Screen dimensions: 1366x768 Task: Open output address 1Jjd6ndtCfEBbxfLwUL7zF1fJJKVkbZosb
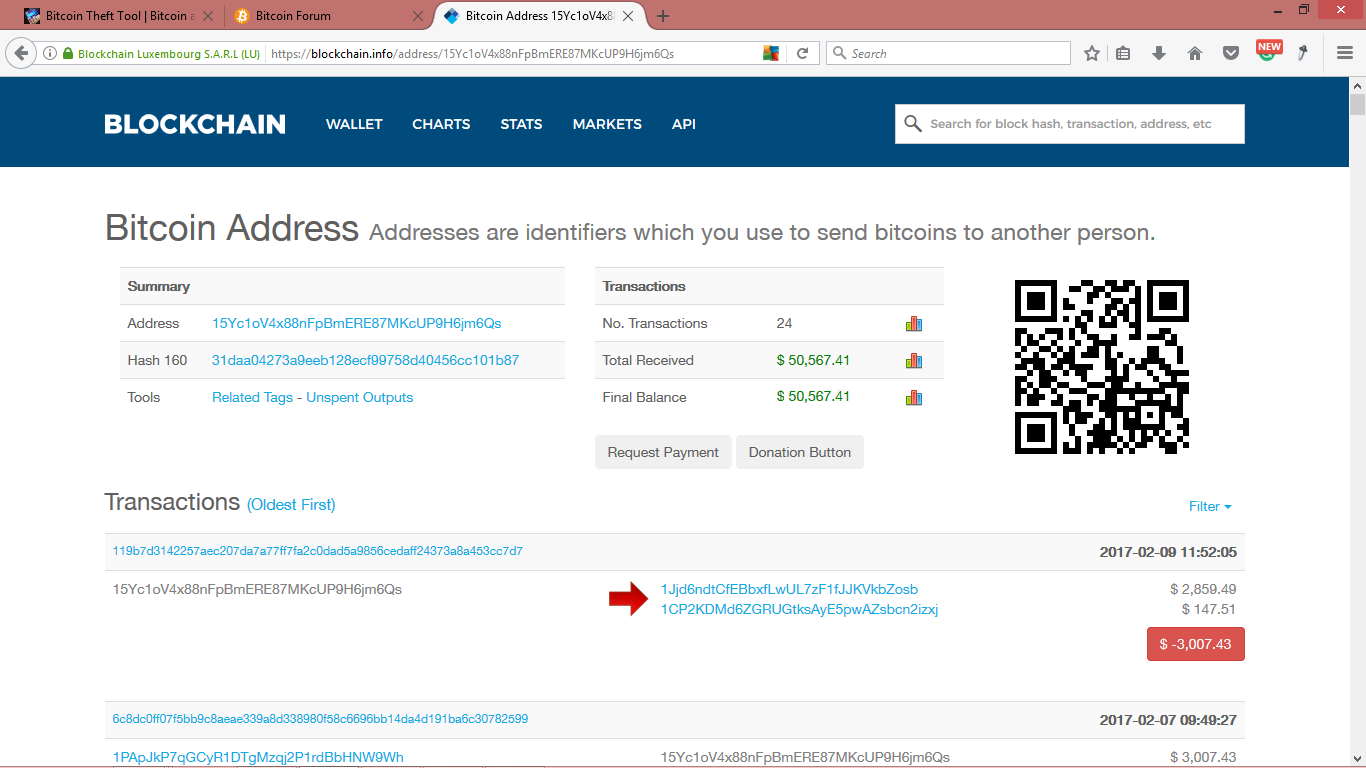[x=789, y=589]
